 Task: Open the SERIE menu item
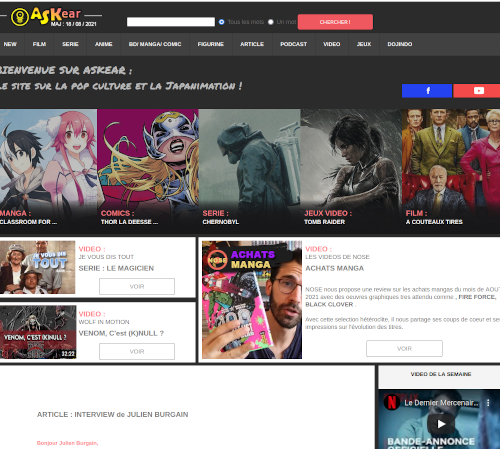pos(70,44)
